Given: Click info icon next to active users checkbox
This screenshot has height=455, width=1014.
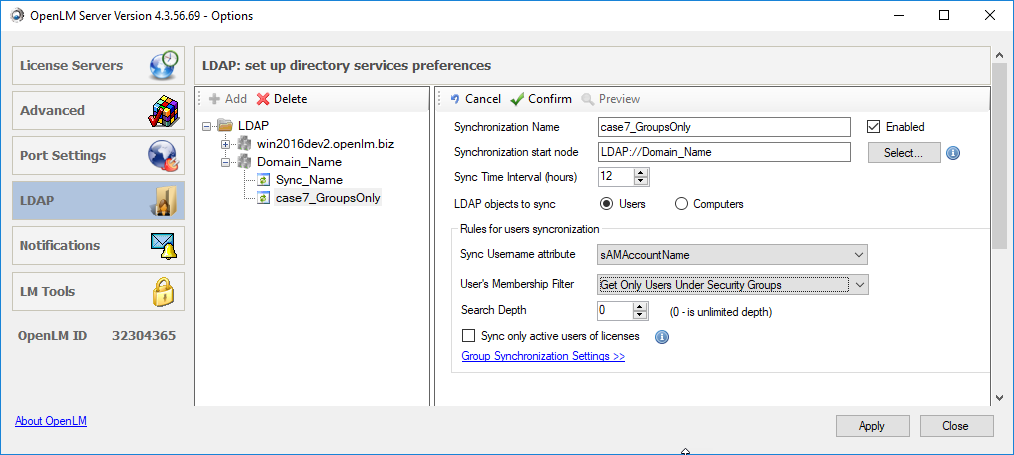Looking at the screenshot, I should 661,337.
